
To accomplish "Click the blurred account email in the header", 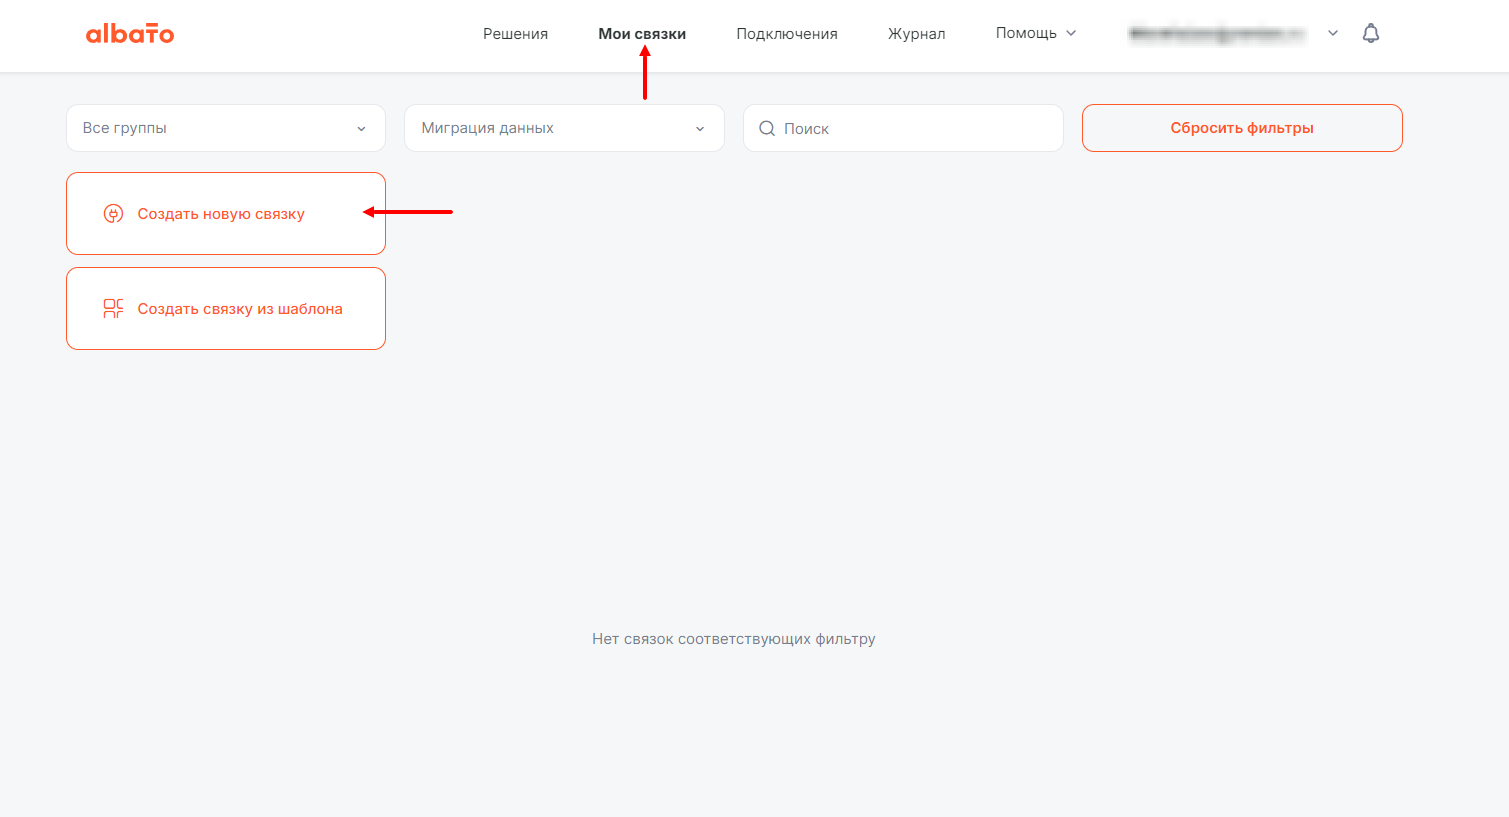I will click(1217, 34).
